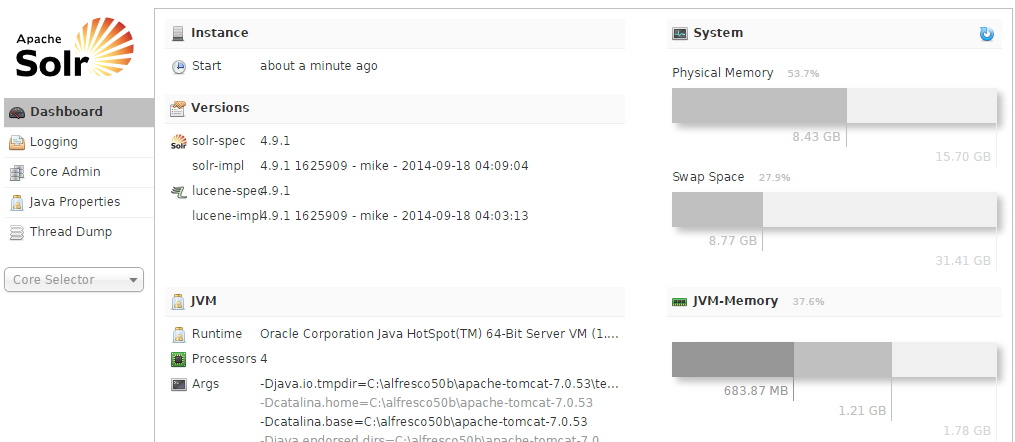This screenshot has height=442, width=1015.
Task: Click the JVM section icon
Action: point(178,301)
